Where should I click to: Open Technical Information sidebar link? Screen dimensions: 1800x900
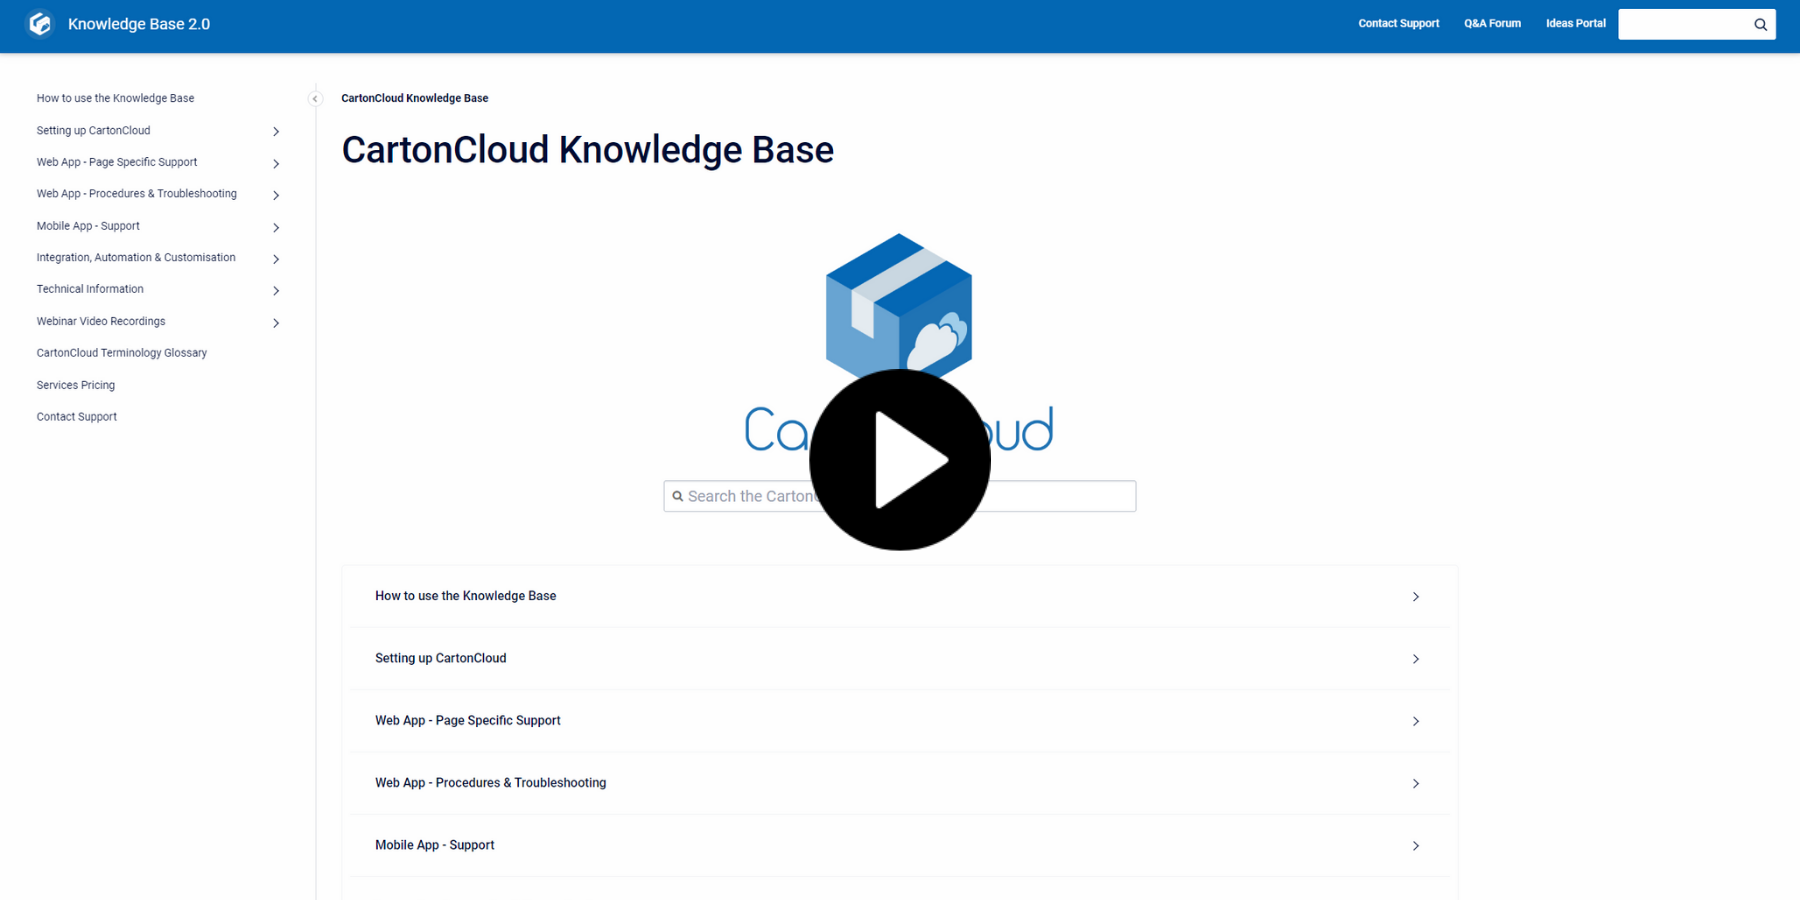(90, 289)
